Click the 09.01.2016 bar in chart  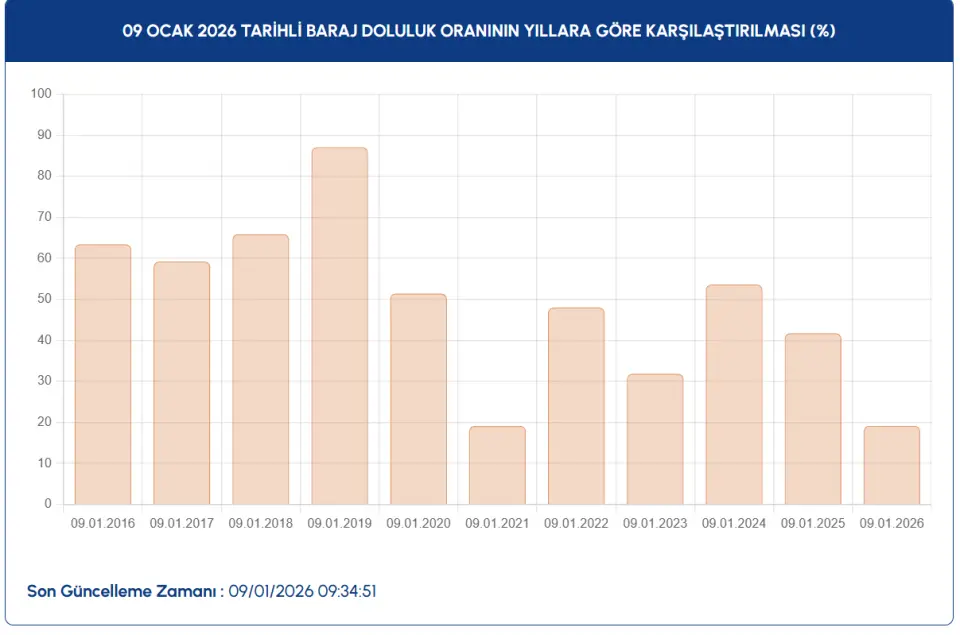(x=103, y=375)
